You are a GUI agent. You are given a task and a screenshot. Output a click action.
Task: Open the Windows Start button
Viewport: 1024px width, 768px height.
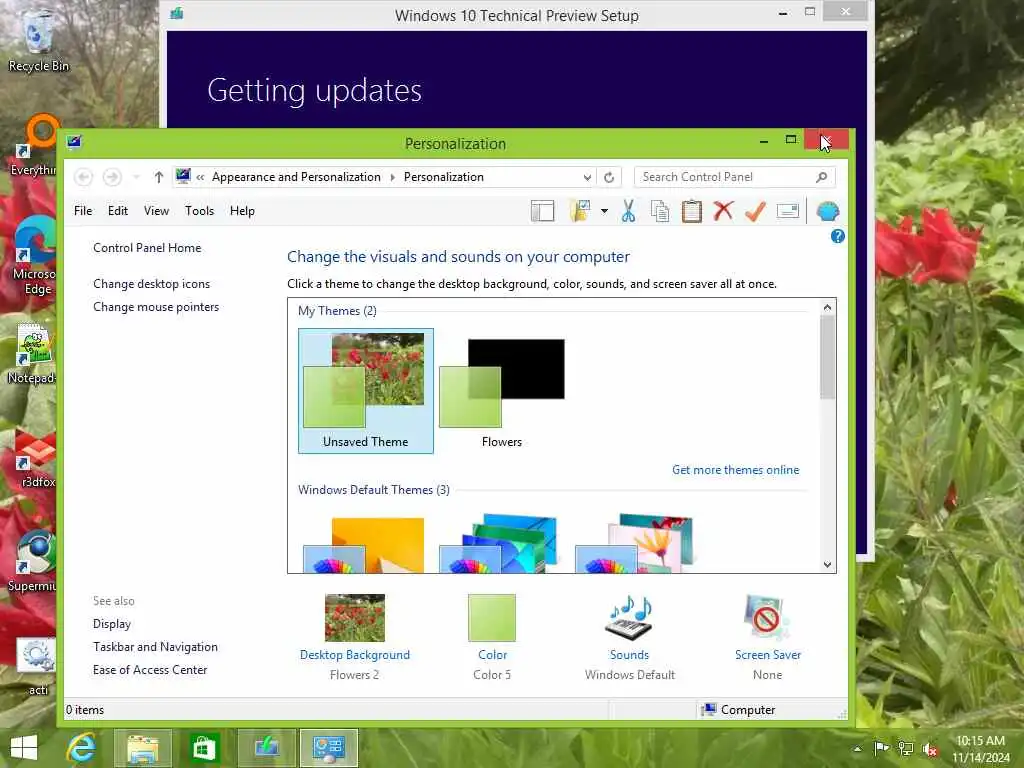click(x=24, y=748)
